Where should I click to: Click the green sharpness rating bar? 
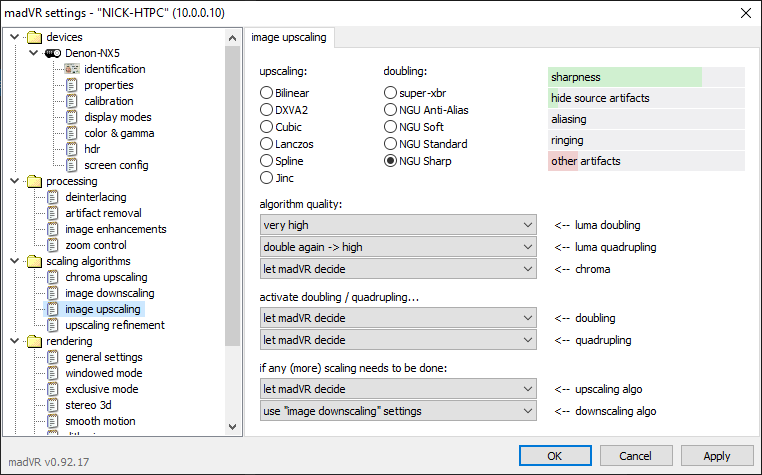coord(625,77)
